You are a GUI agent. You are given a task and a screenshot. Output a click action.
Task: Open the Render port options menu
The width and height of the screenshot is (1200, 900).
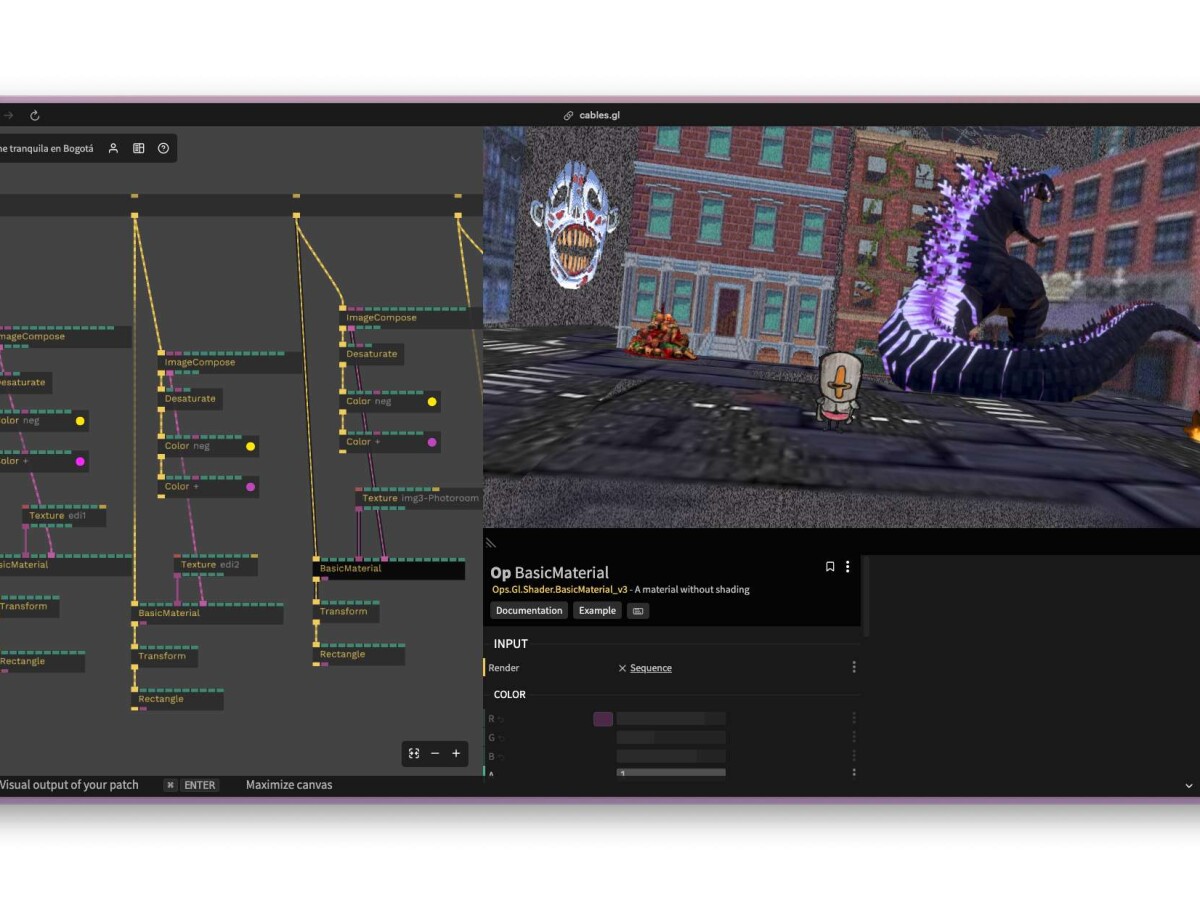[854, 668]
